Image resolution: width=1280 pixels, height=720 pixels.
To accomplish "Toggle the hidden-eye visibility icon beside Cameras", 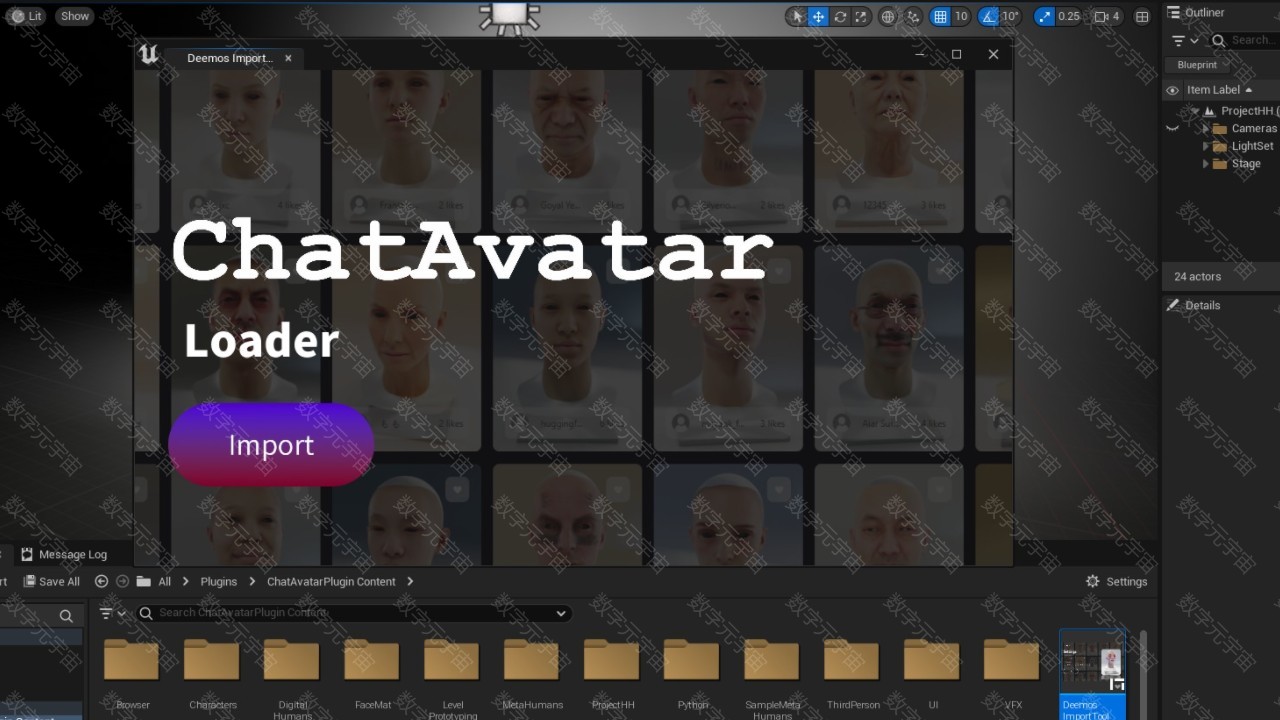I will pyautogui.click(x=1173, y=129).
